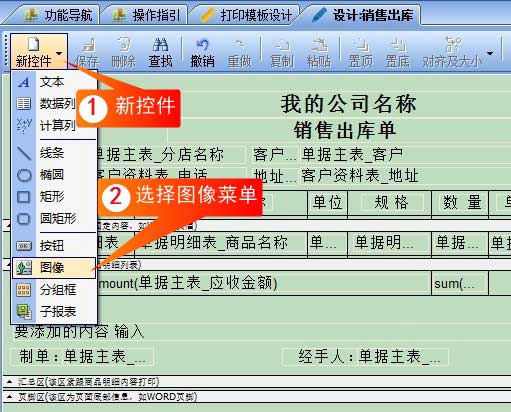Click the 规格 column header
The image size is (511, 412).
[391, 202]
